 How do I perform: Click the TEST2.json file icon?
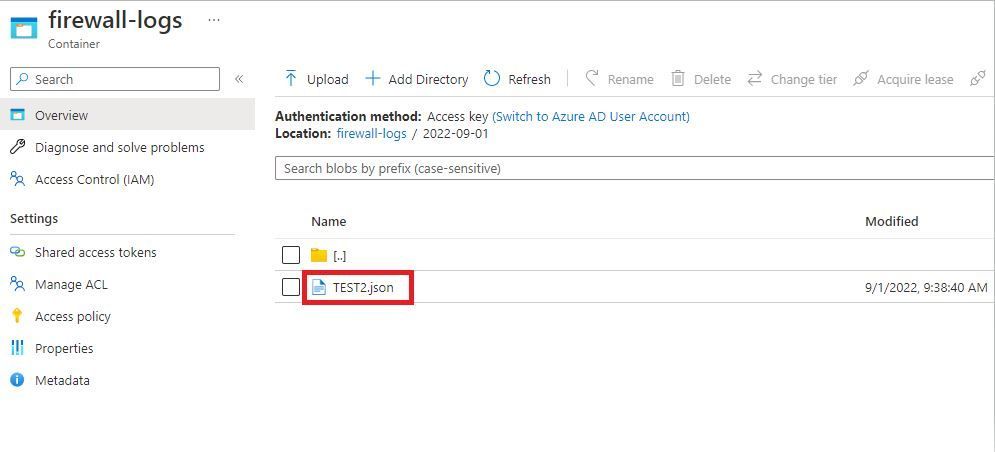319,288
